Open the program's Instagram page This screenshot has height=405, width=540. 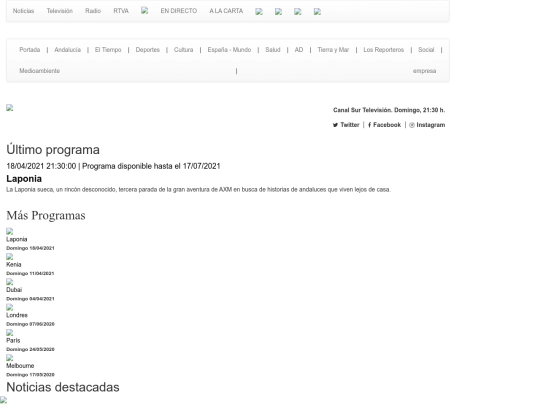pos(427,125)
